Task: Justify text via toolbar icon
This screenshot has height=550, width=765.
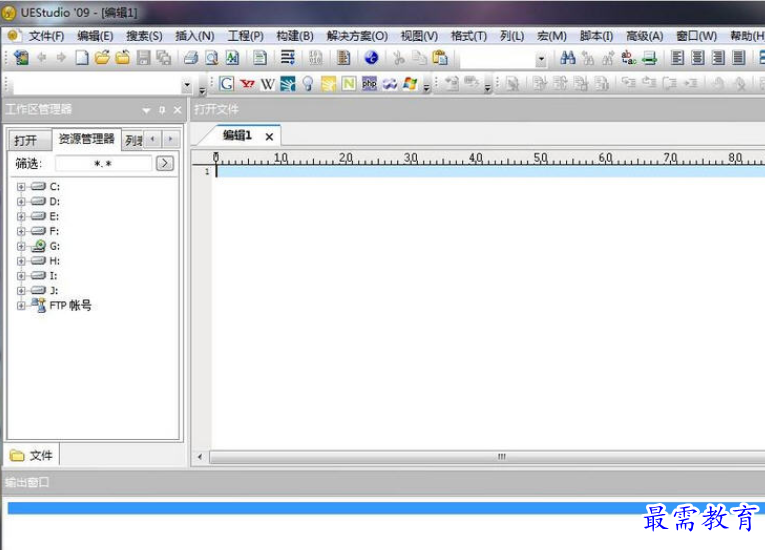Action: (739, 58)
